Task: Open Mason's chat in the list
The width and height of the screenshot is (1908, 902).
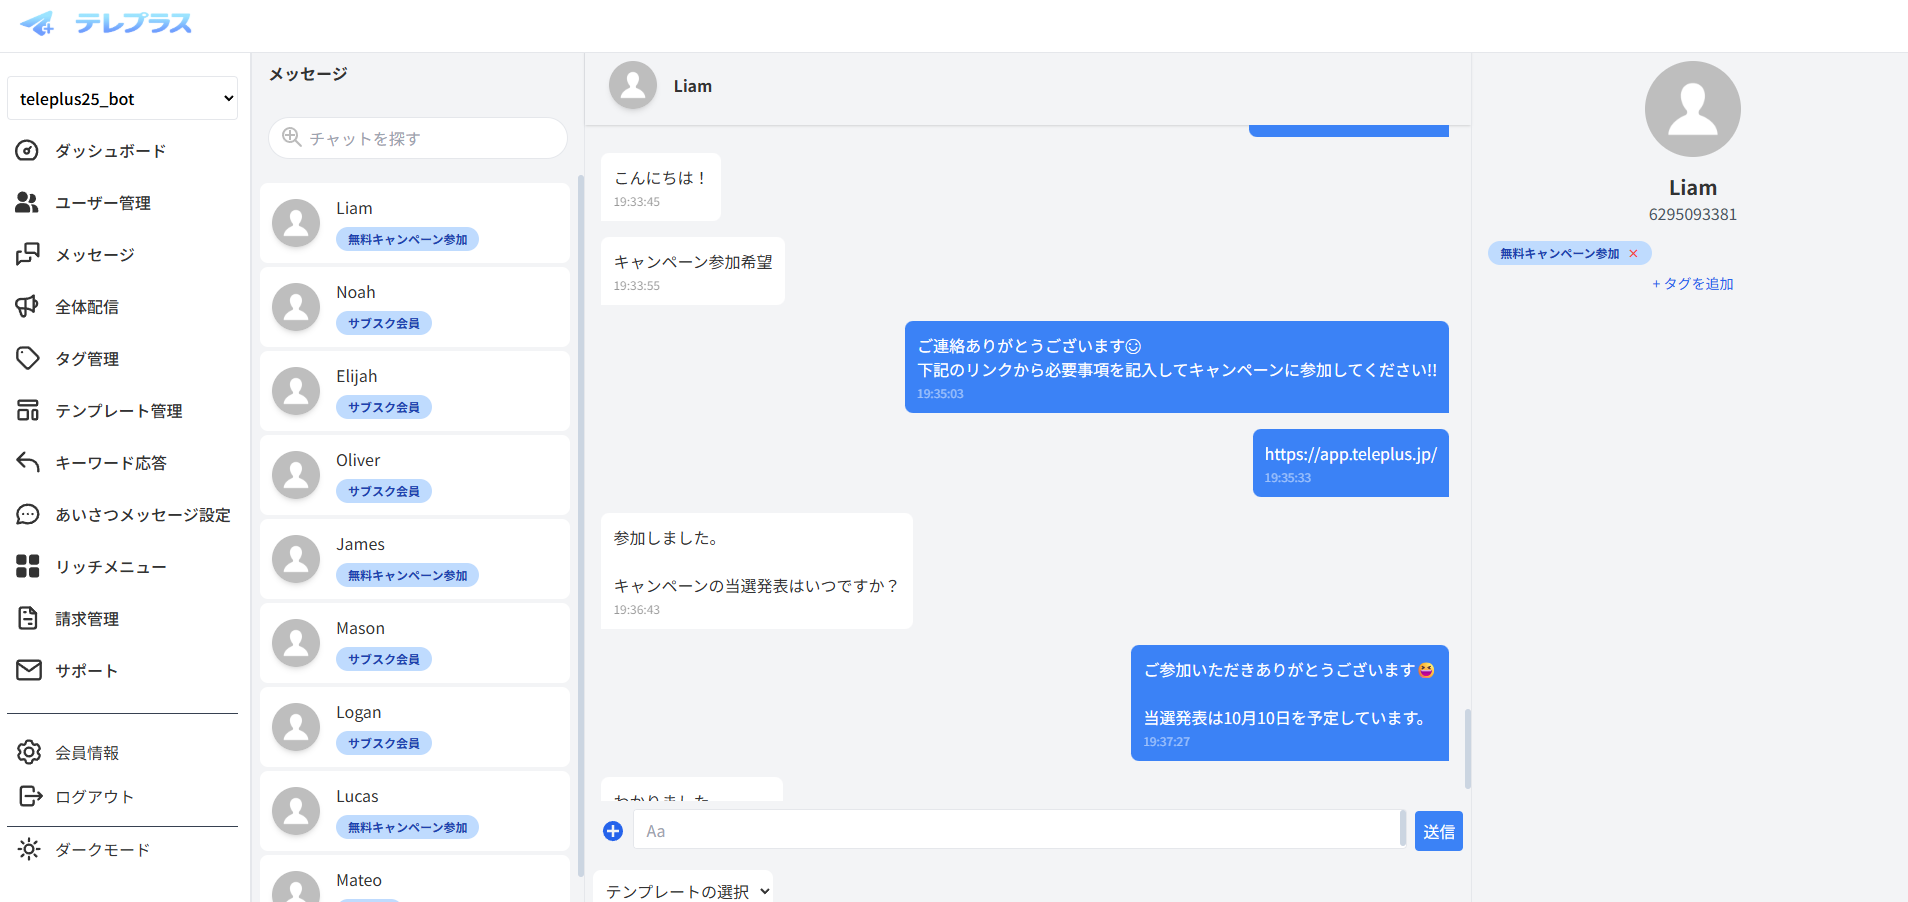Action: point(415,643)
